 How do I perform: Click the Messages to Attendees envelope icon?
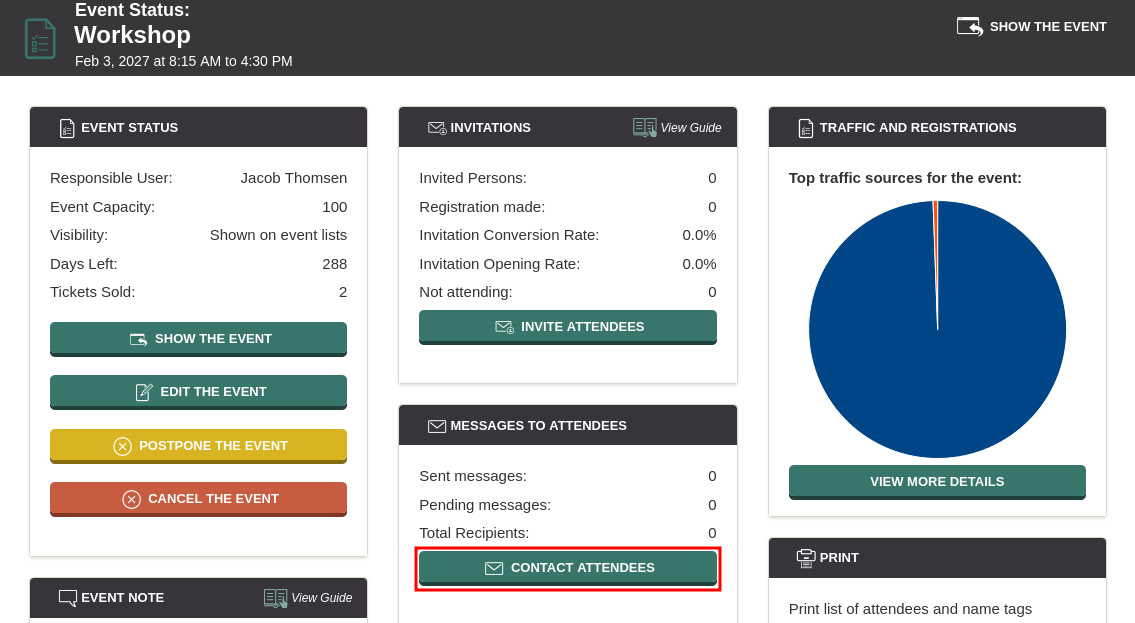[x=437, y=426]
